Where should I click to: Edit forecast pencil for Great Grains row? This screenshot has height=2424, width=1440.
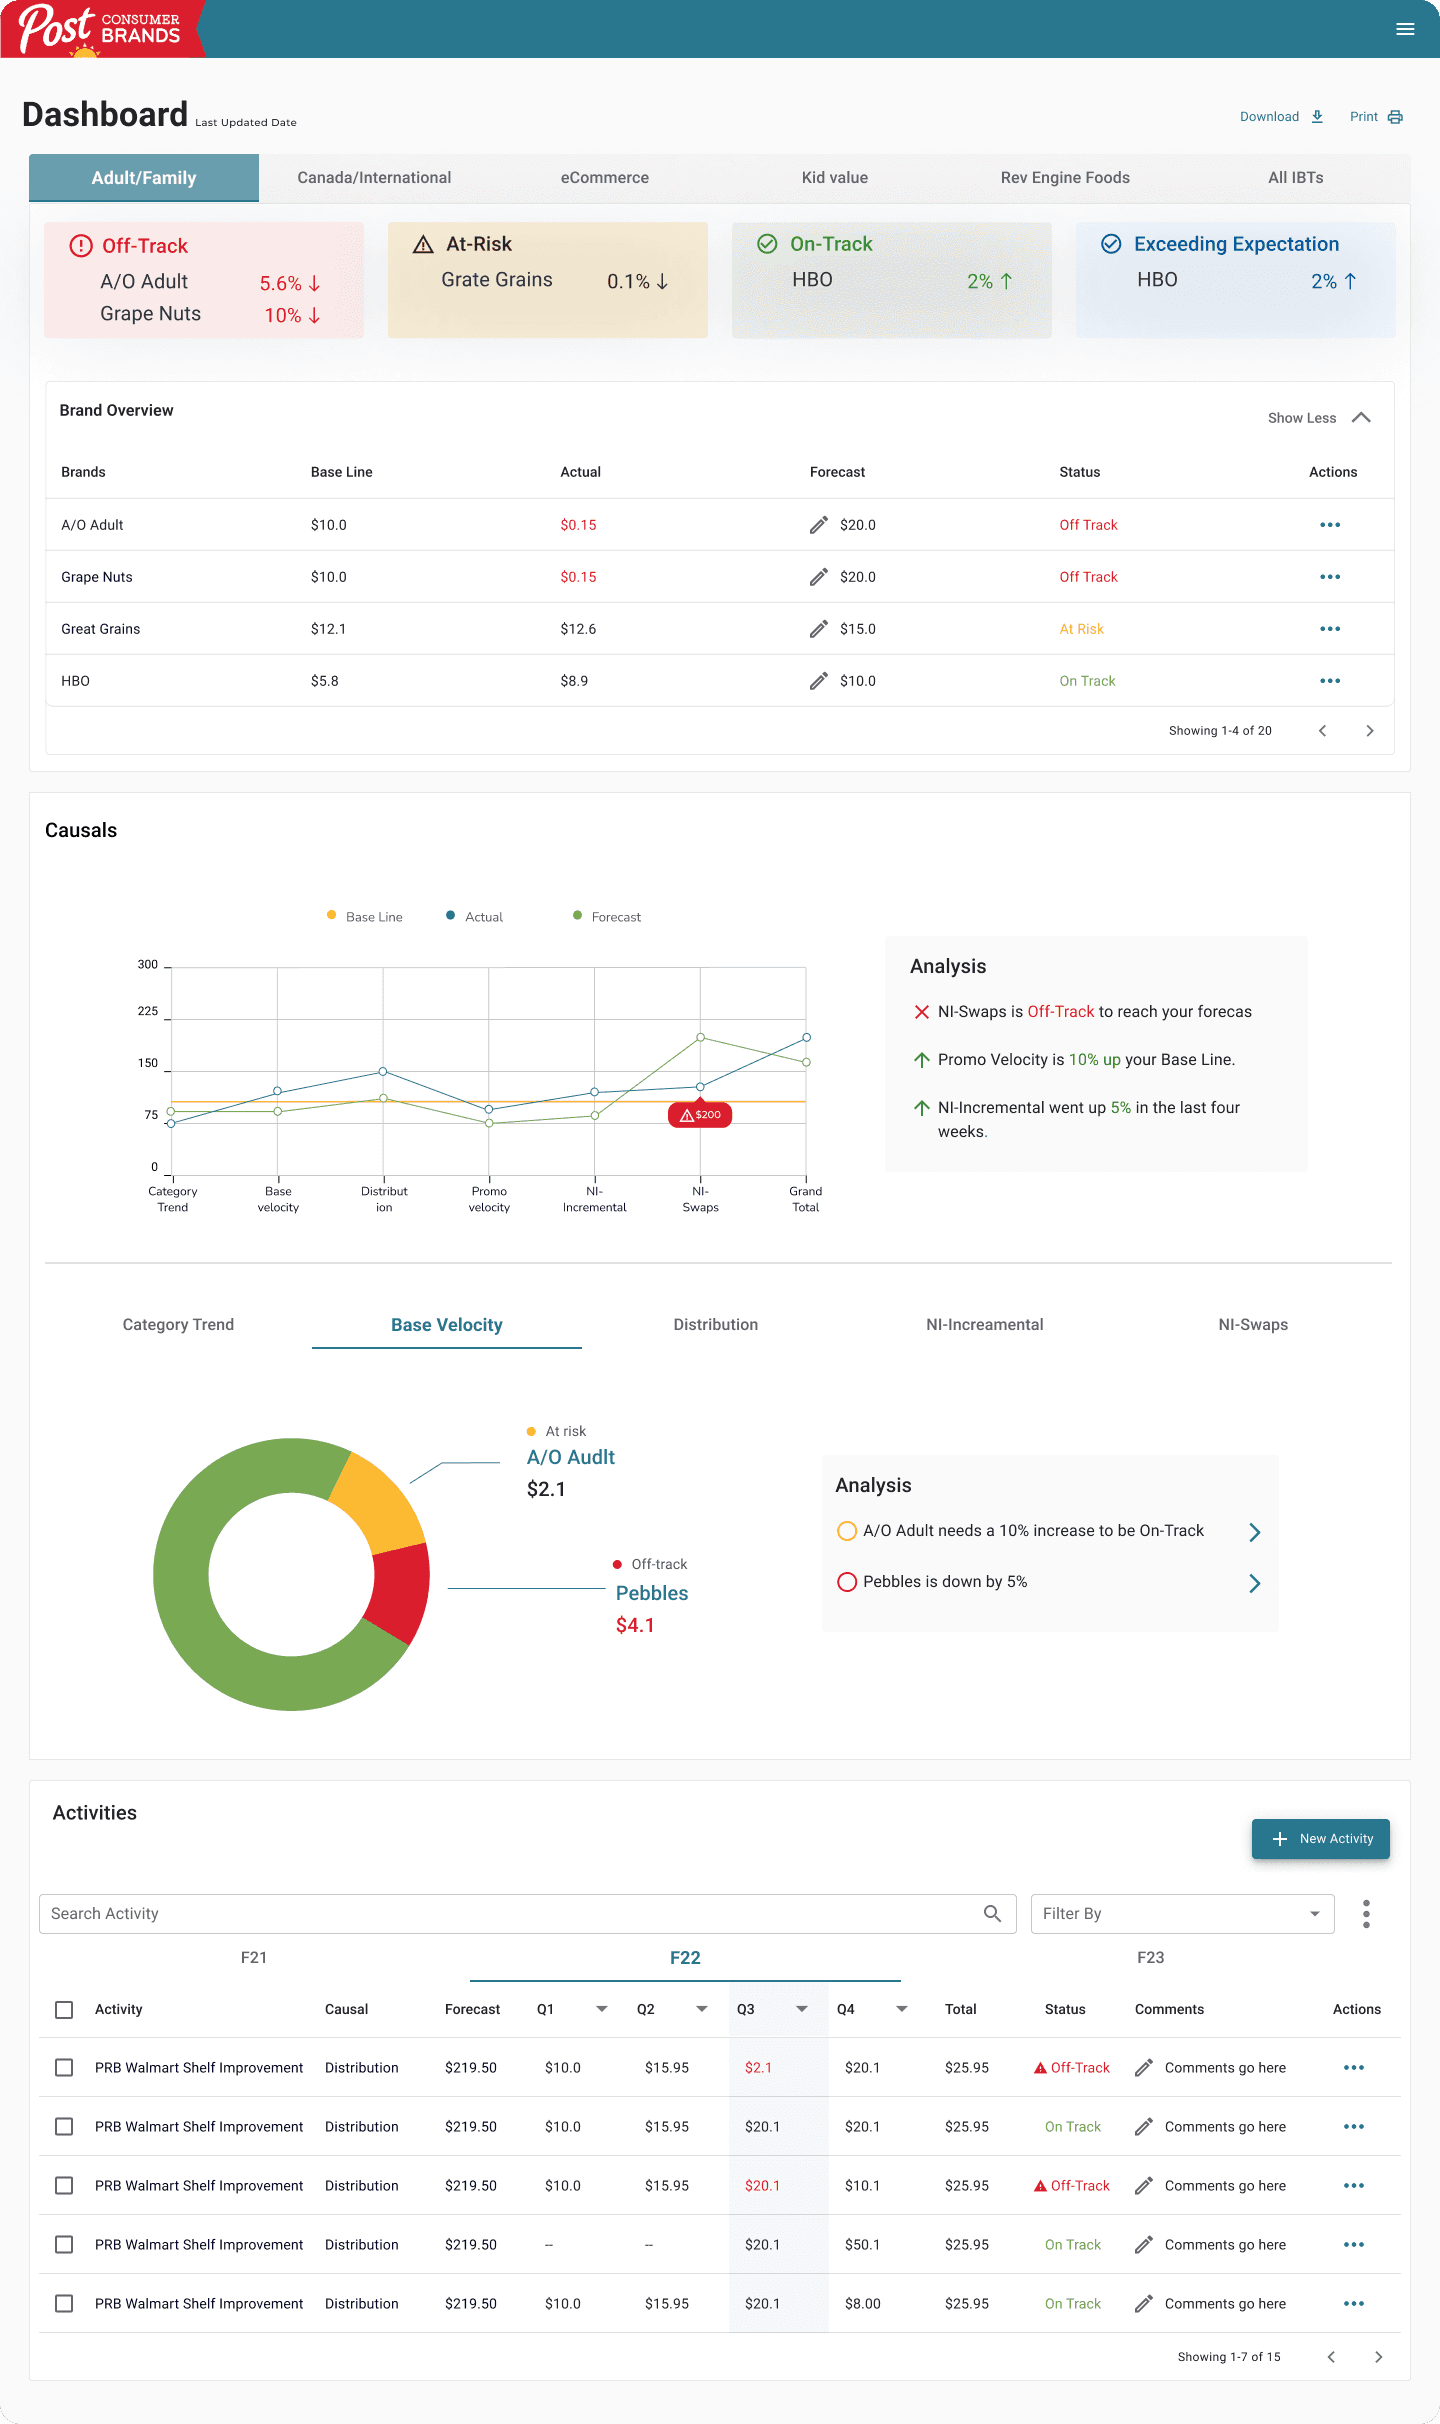[x=819, y=629]
